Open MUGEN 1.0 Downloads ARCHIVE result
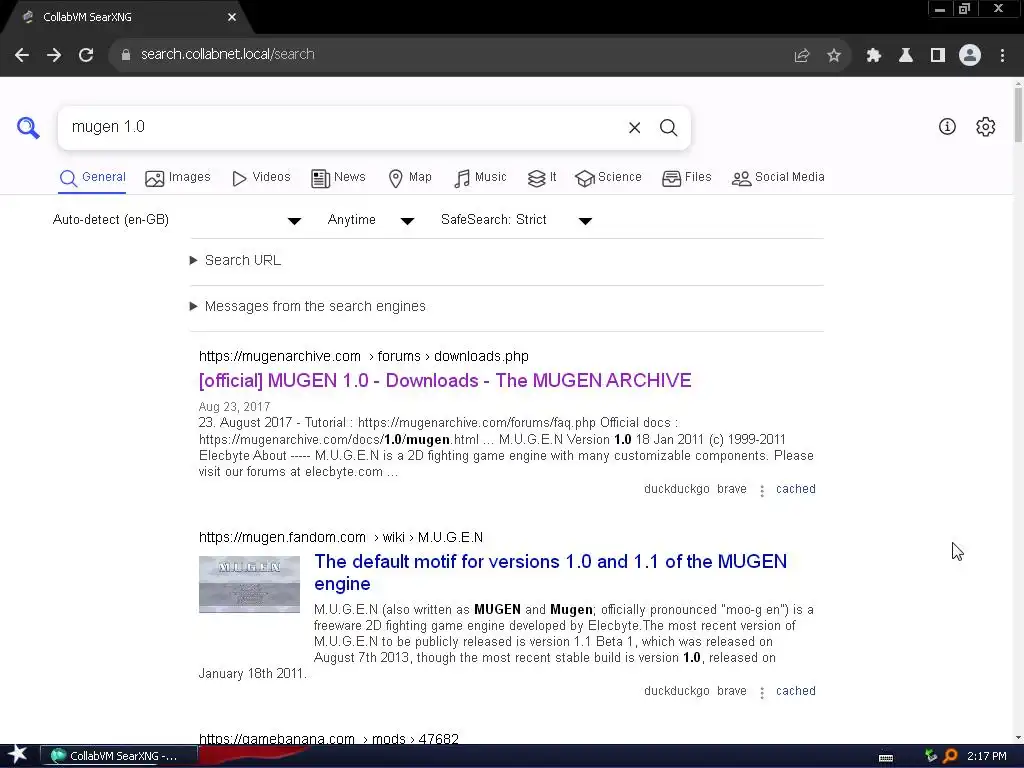 (445, 381)
